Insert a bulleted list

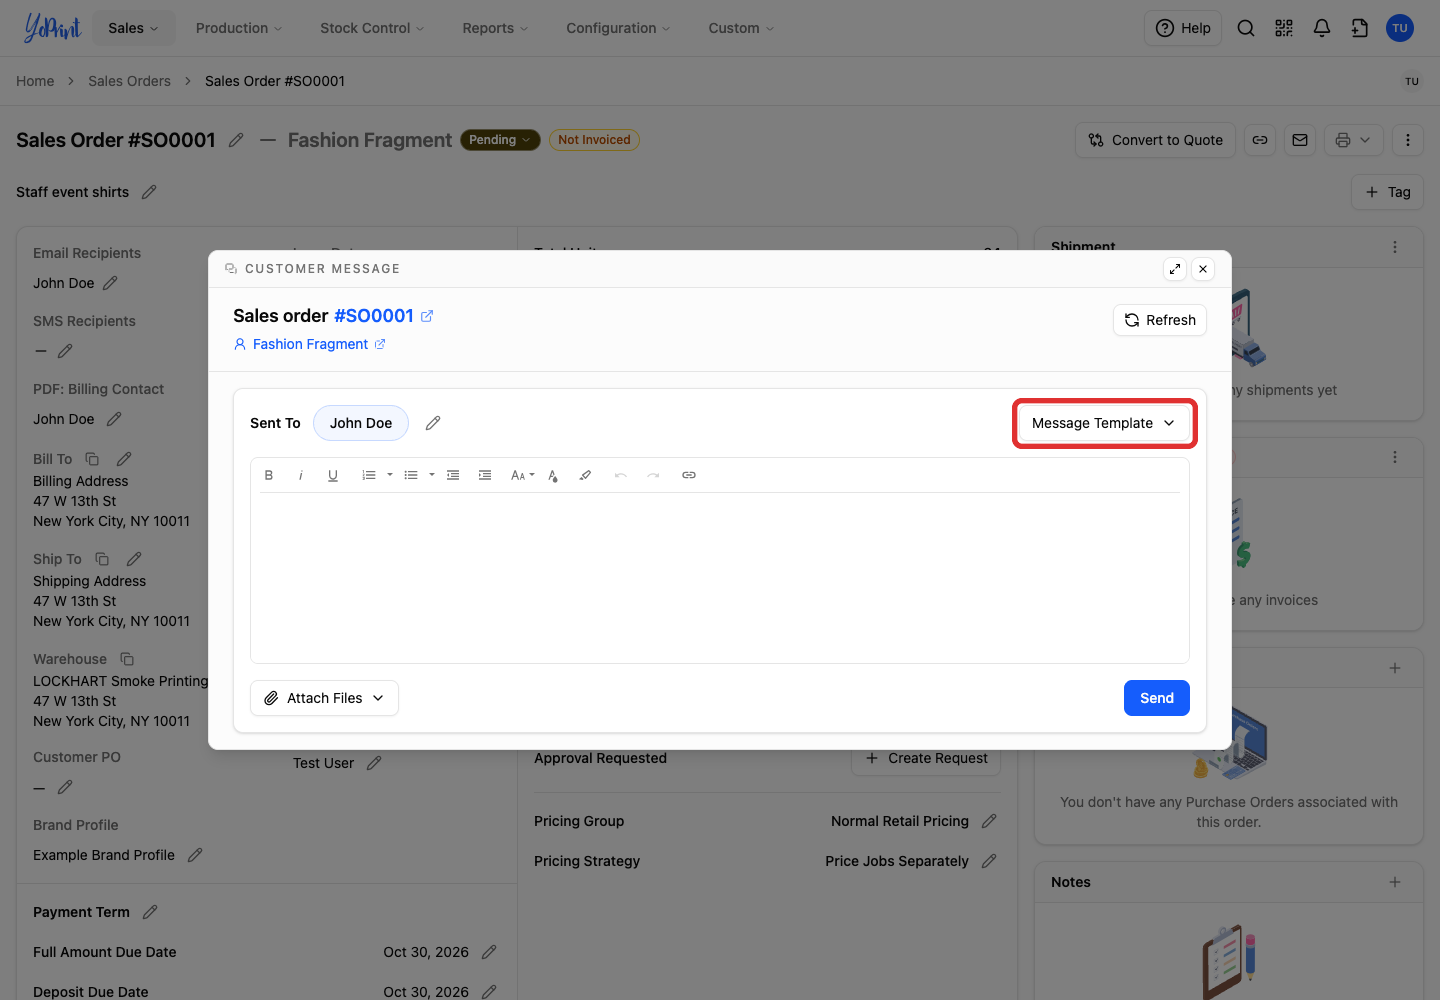[411, 475]
